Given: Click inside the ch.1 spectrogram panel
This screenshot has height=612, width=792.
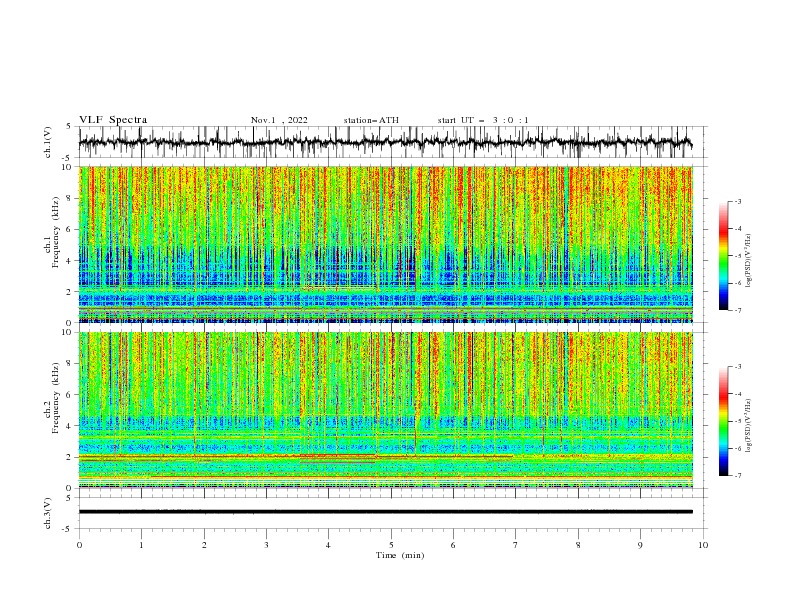Looking at the screenshot, I should [x=385, y=244].
